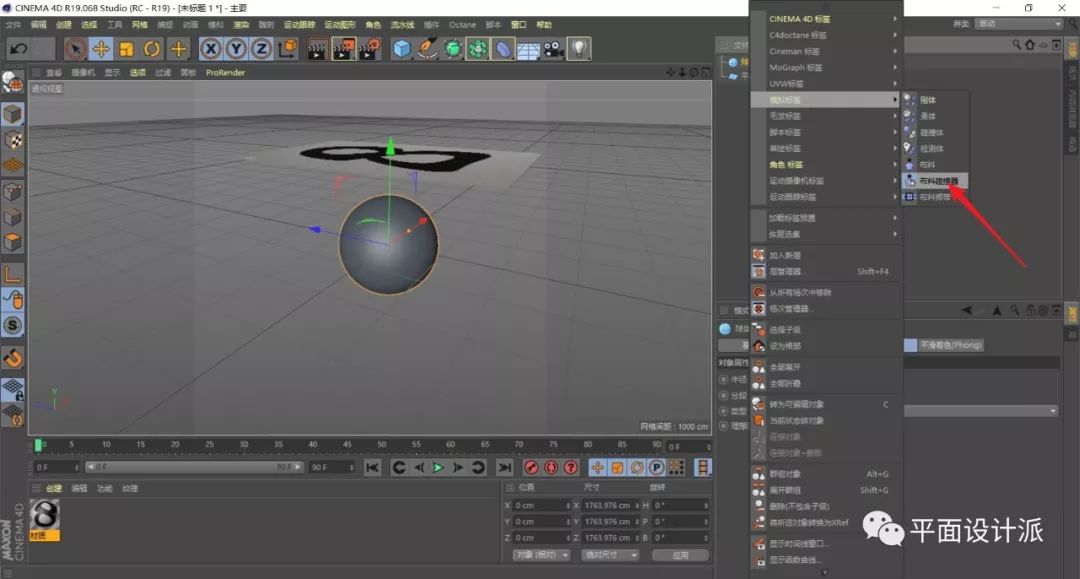1080x579 pixels.
Task: Toggle X axis lock button
Action: pyautogui.click(x=210, y=48)
